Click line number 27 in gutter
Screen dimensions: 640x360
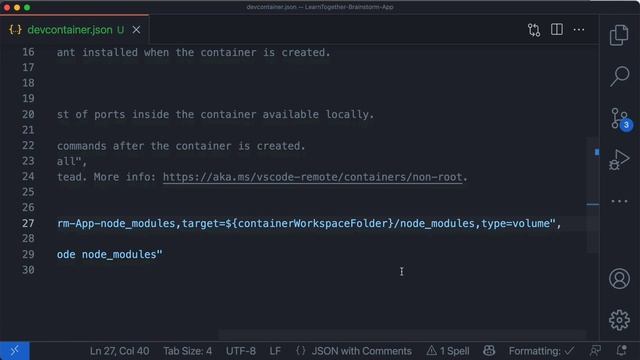28,223
